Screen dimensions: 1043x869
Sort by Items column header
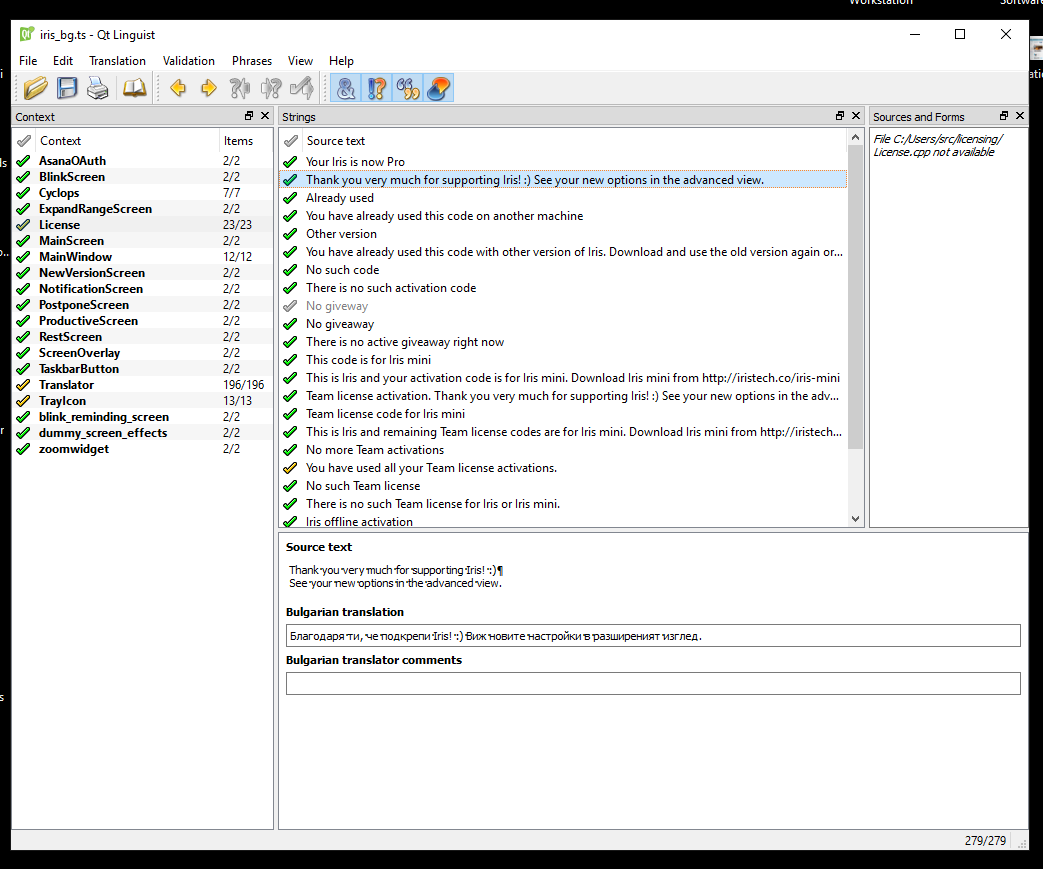(x=245, y=140)
